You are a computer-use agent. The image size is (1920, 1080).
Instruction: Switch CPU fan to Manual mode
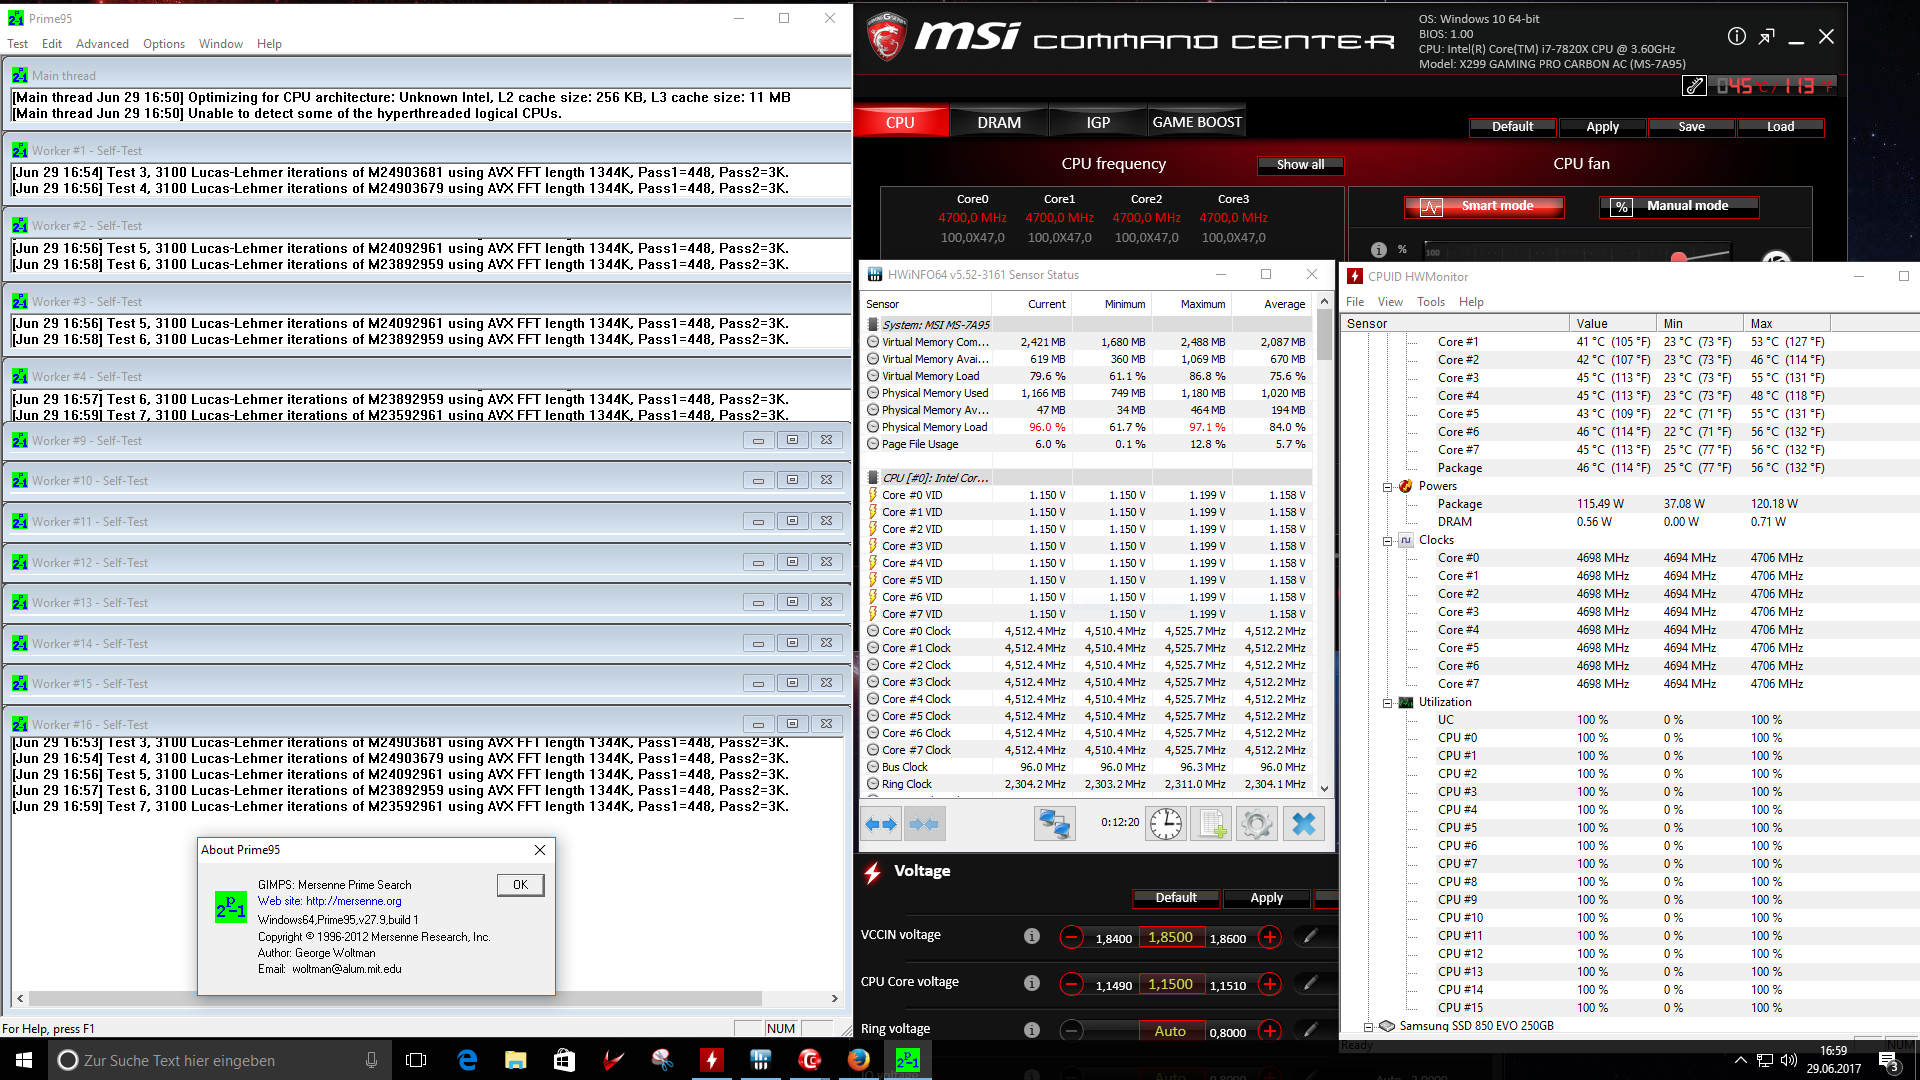pyautogui.click(x=1679, y=206)
